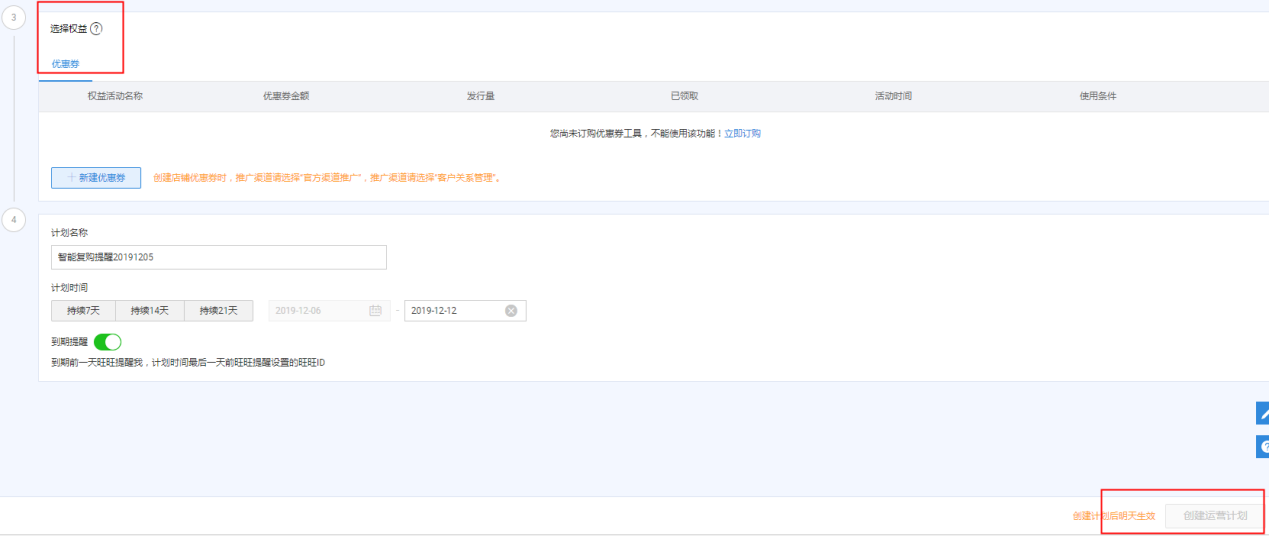Click the 新建优惠券 button
Viewport: 1269px width, 536px height.
[x=96, y=177]
